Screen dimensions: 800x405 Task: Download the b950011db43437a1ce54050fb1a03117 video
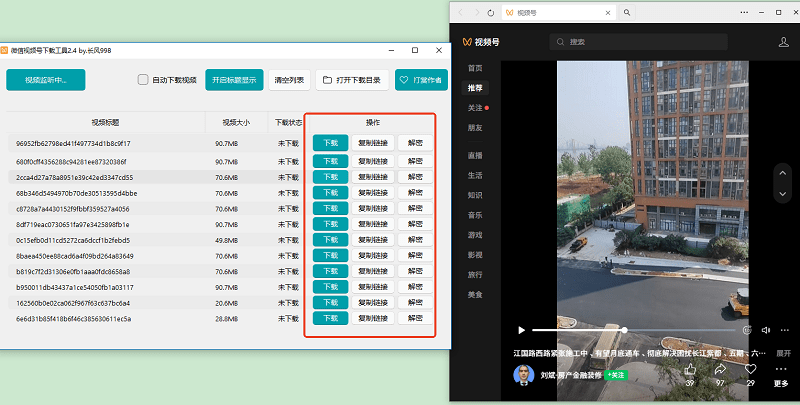pyautogui.click(x=331, y=287)
